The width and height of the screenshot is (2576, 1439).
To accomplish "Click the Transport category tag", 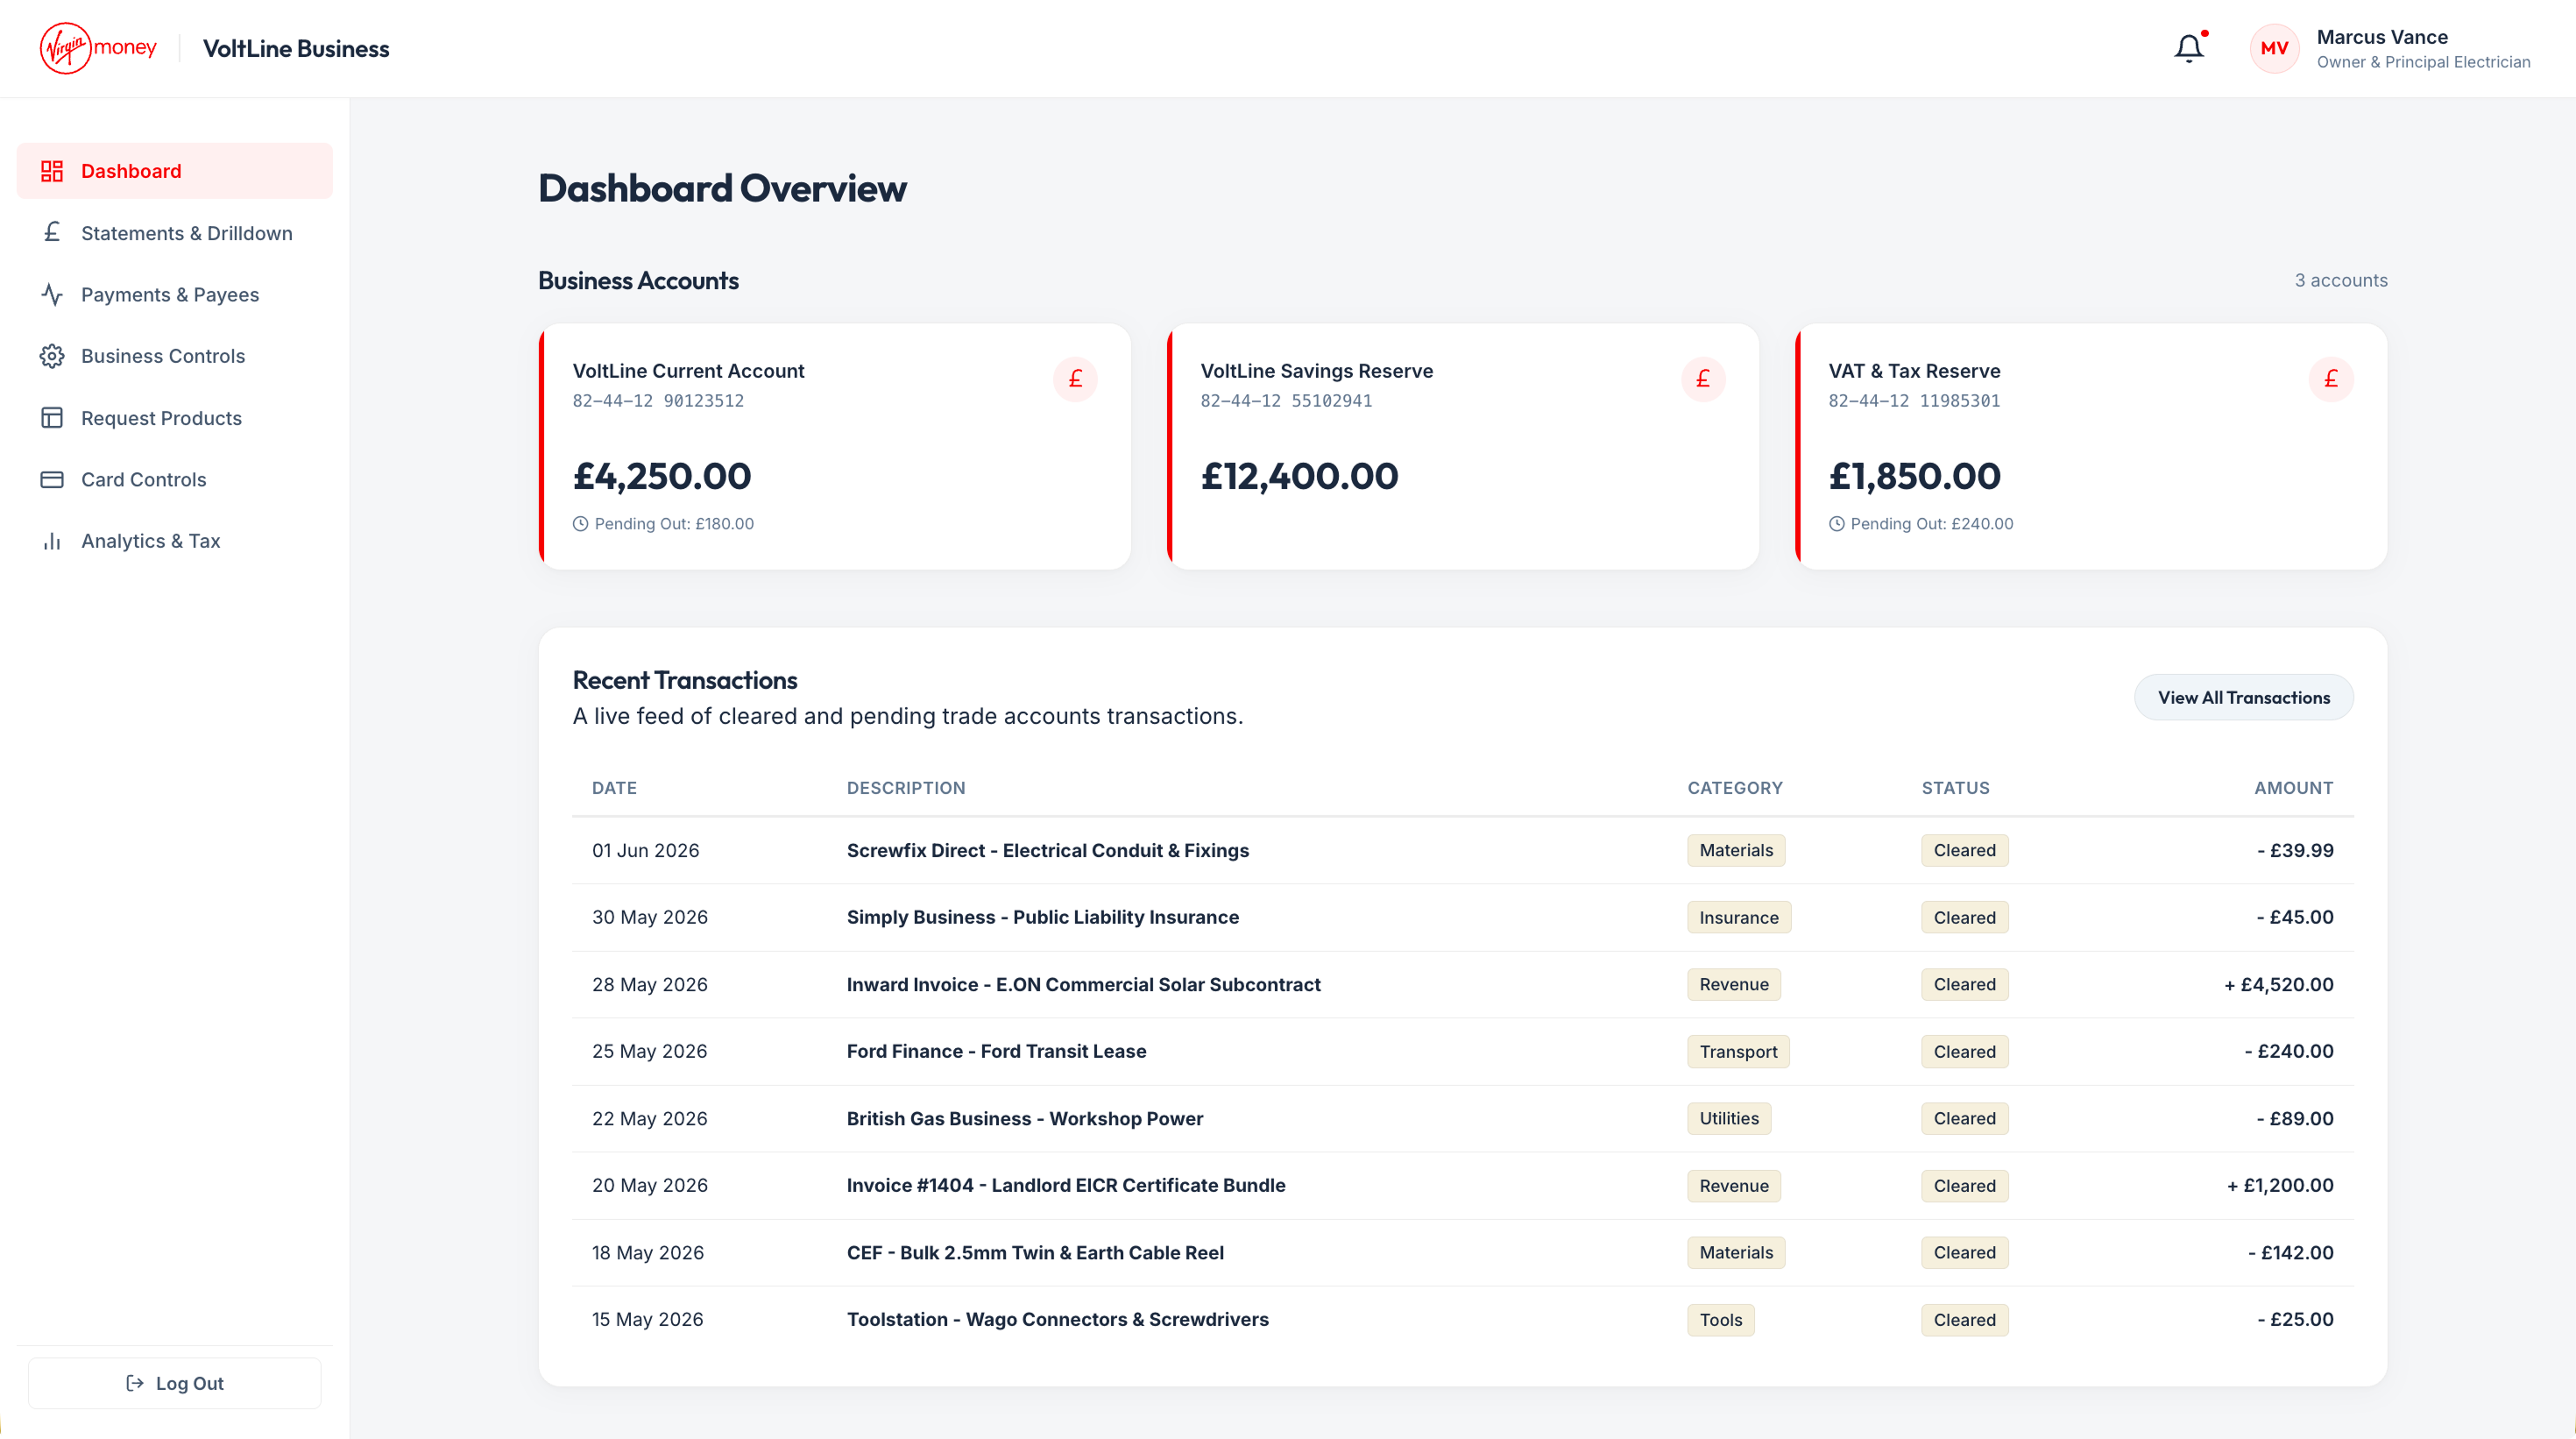I will (1738, 1051).
